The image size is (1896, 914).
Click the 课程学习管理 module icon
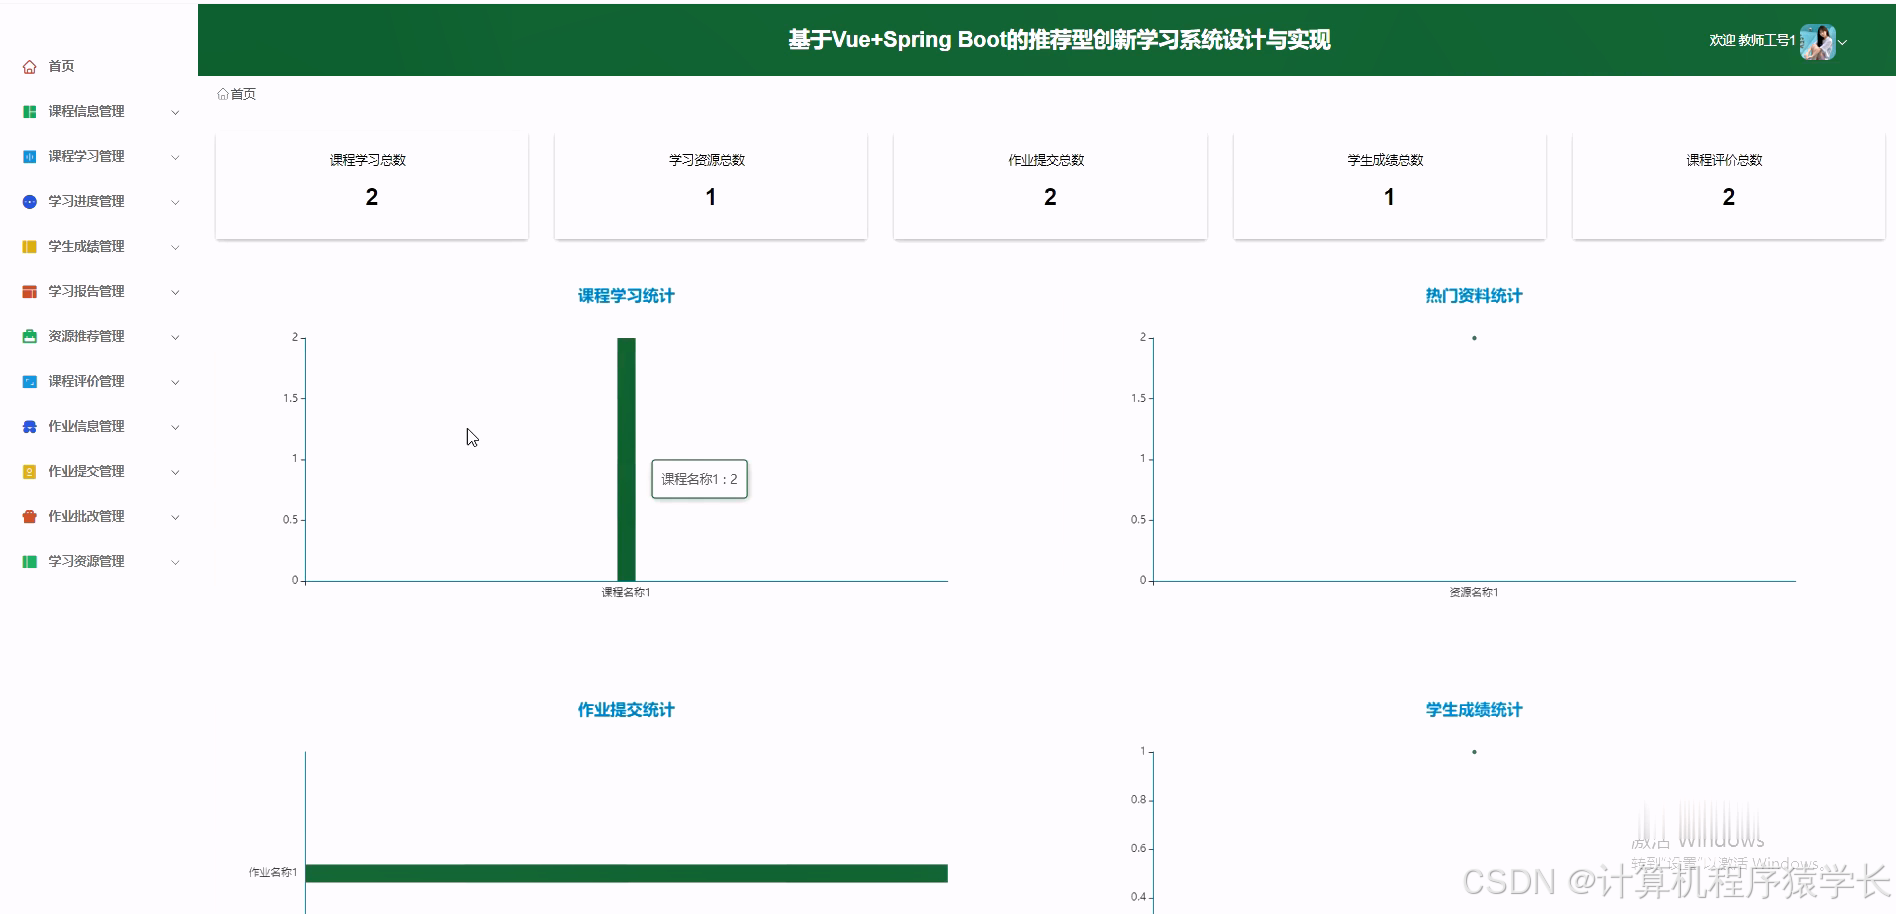(28, 156)
